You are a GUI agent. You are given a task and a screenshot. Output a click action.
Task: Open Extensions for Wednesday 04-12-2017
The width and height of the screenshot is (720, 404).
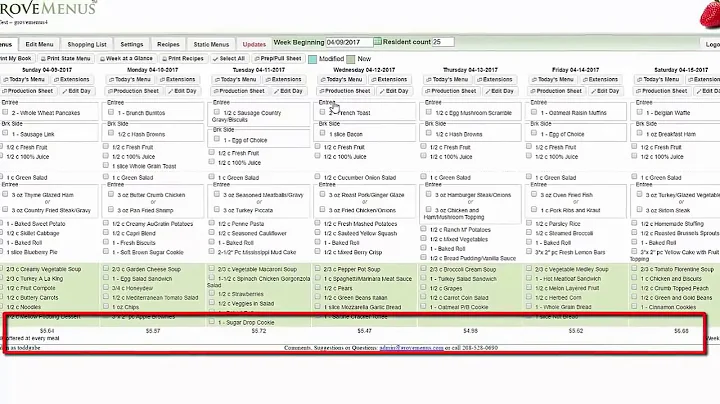pos(389,79)
